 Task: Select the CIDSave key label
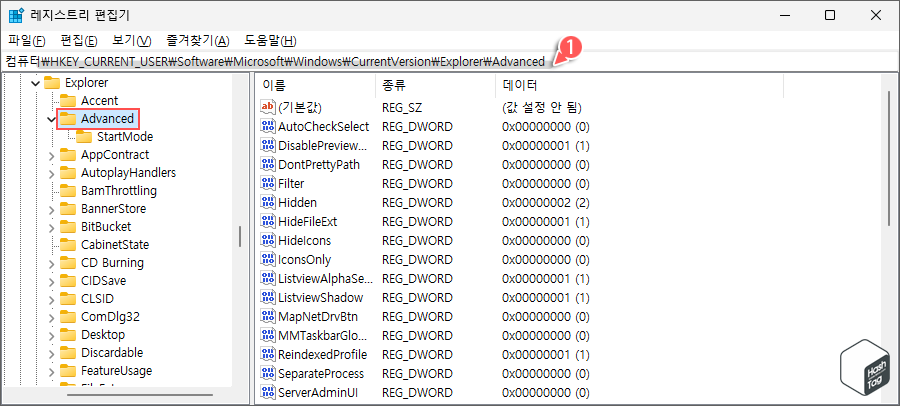point(103,281)
